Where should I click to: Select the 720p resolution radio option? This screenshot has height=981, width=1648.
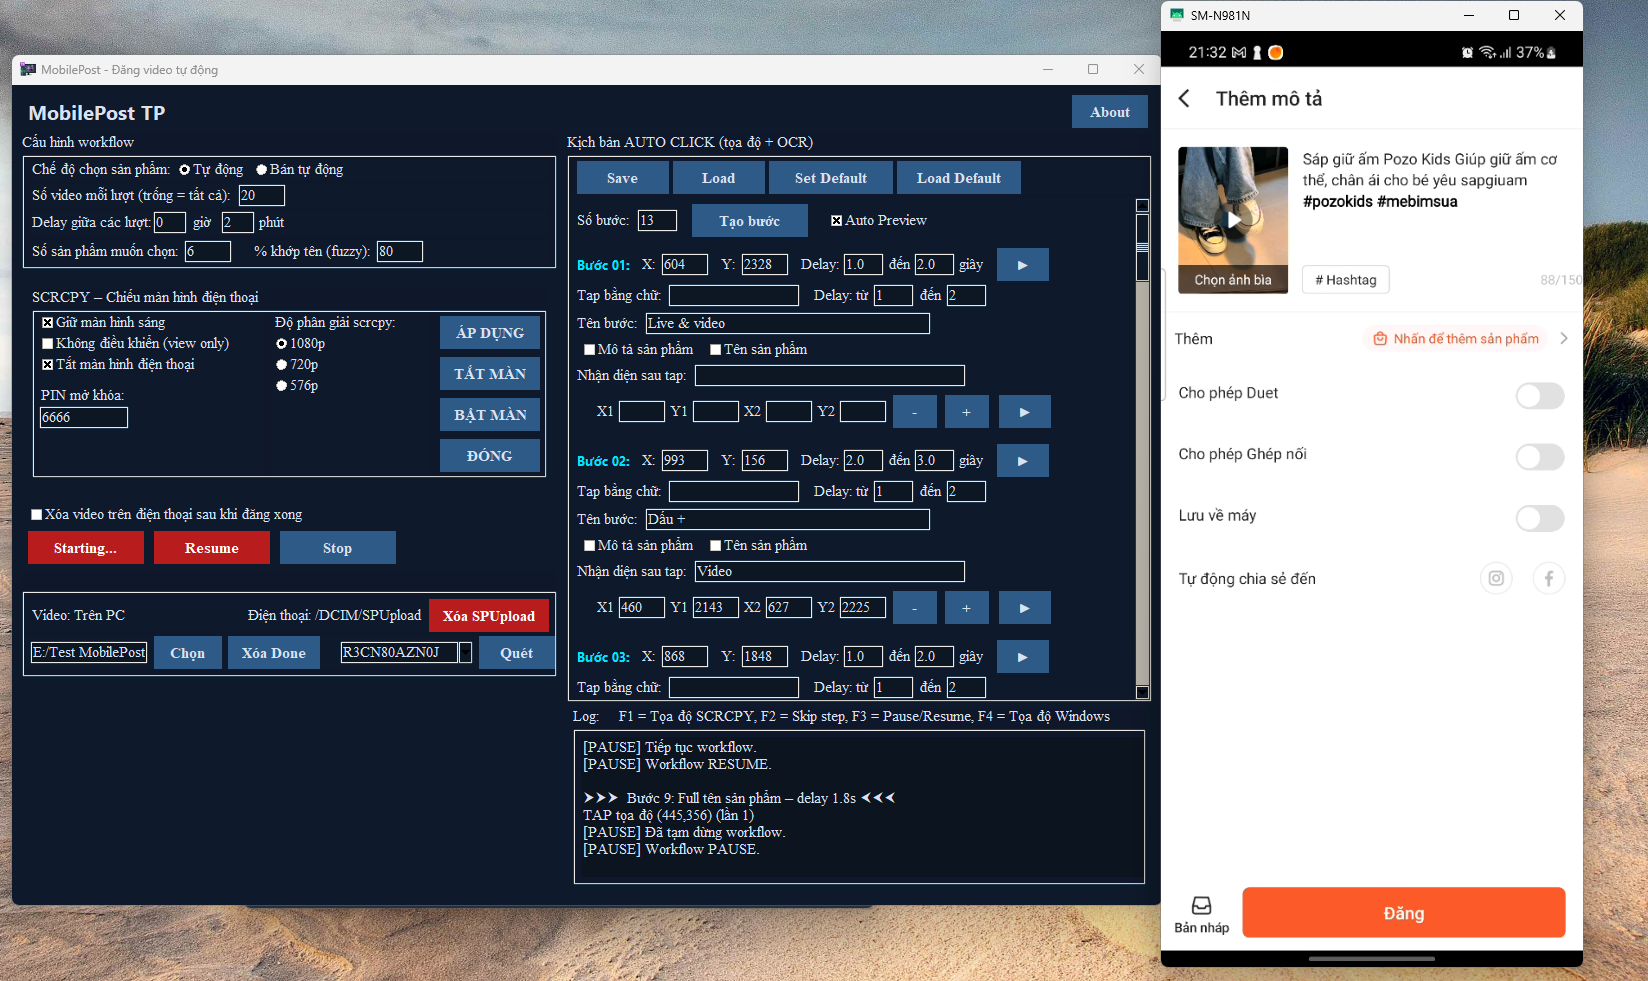[x=282, y=365]
